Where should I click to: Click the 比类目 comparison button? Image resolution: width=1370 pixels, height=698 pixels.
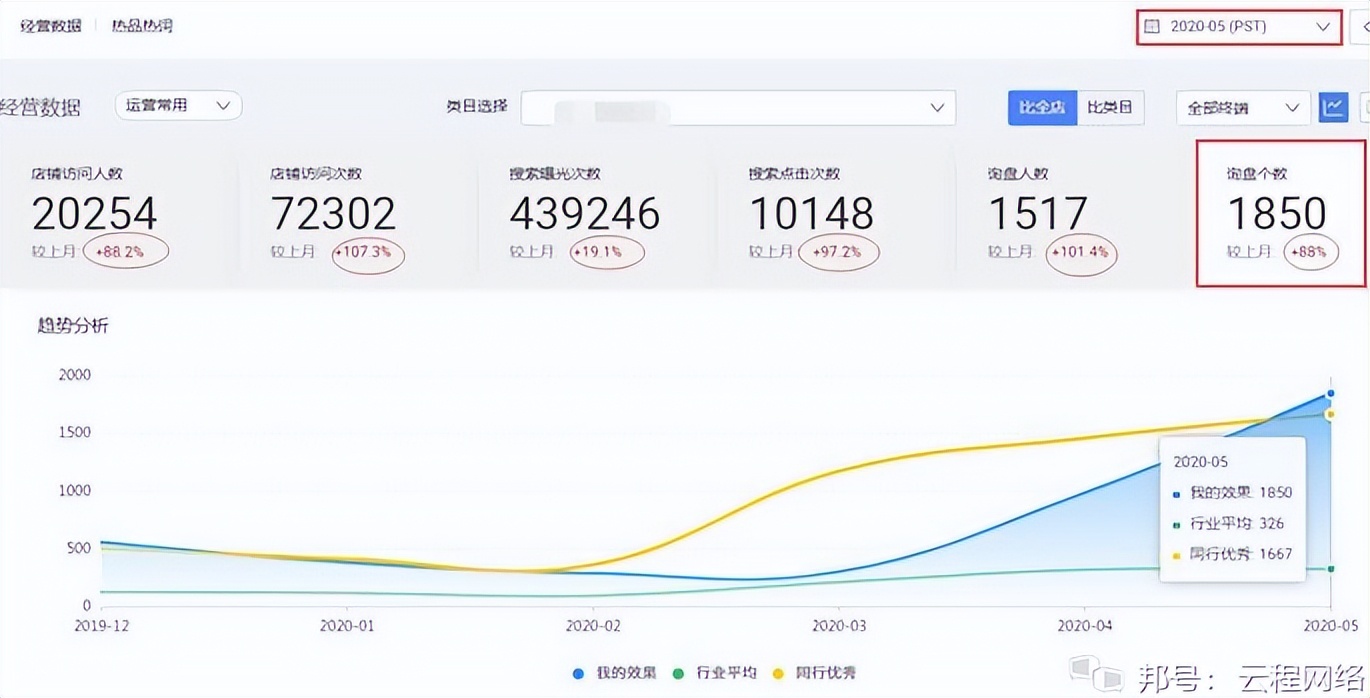pyautogui.click(x=1110, y=107)
